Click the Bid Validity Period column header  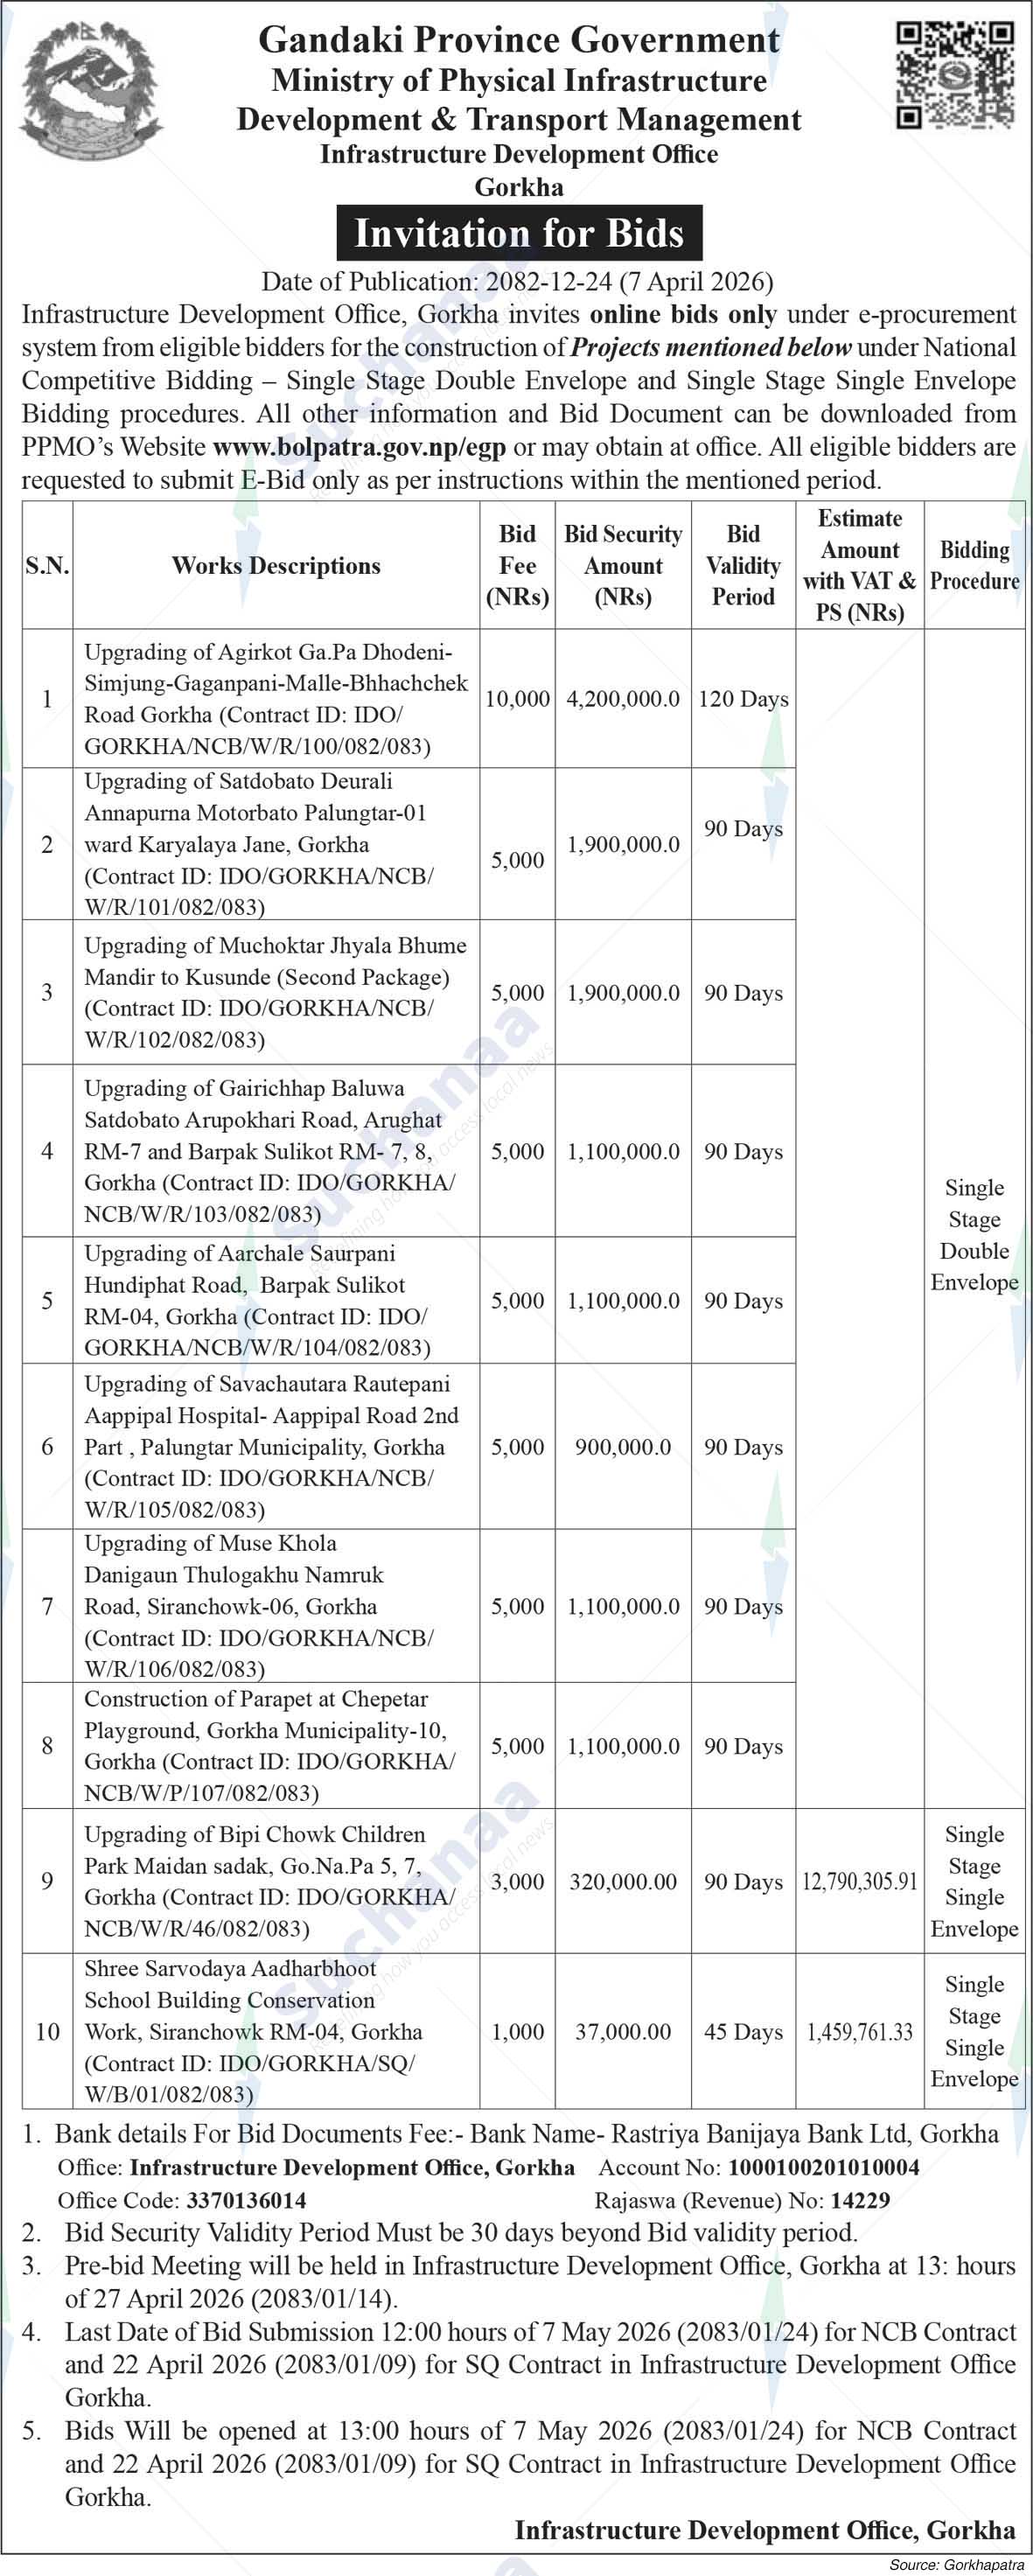point(743,566)
